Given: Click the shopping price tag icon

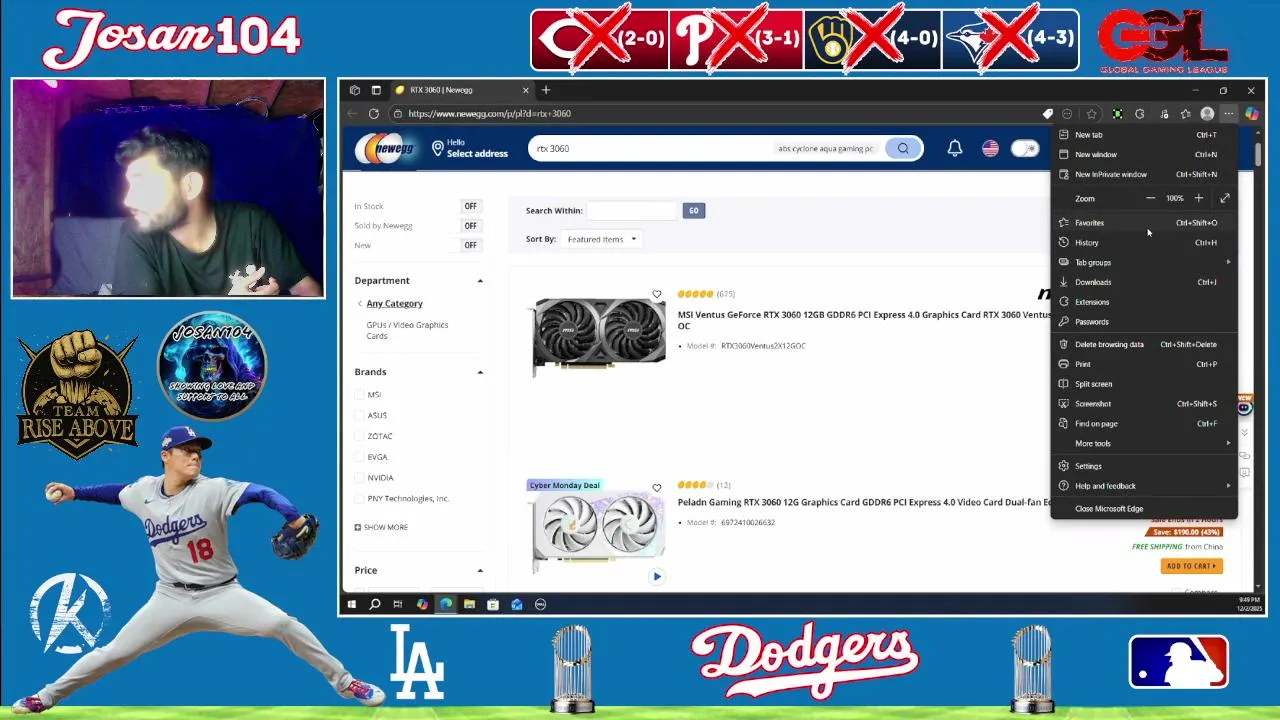Looking at the screenshot, I should [x=1047, y=114].
